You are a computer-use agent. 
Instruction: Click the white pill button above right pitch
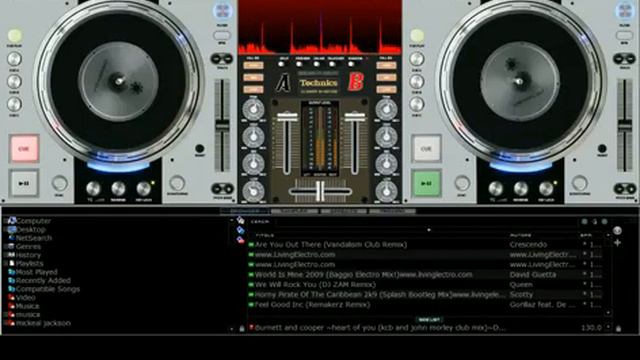pos(624,36)
